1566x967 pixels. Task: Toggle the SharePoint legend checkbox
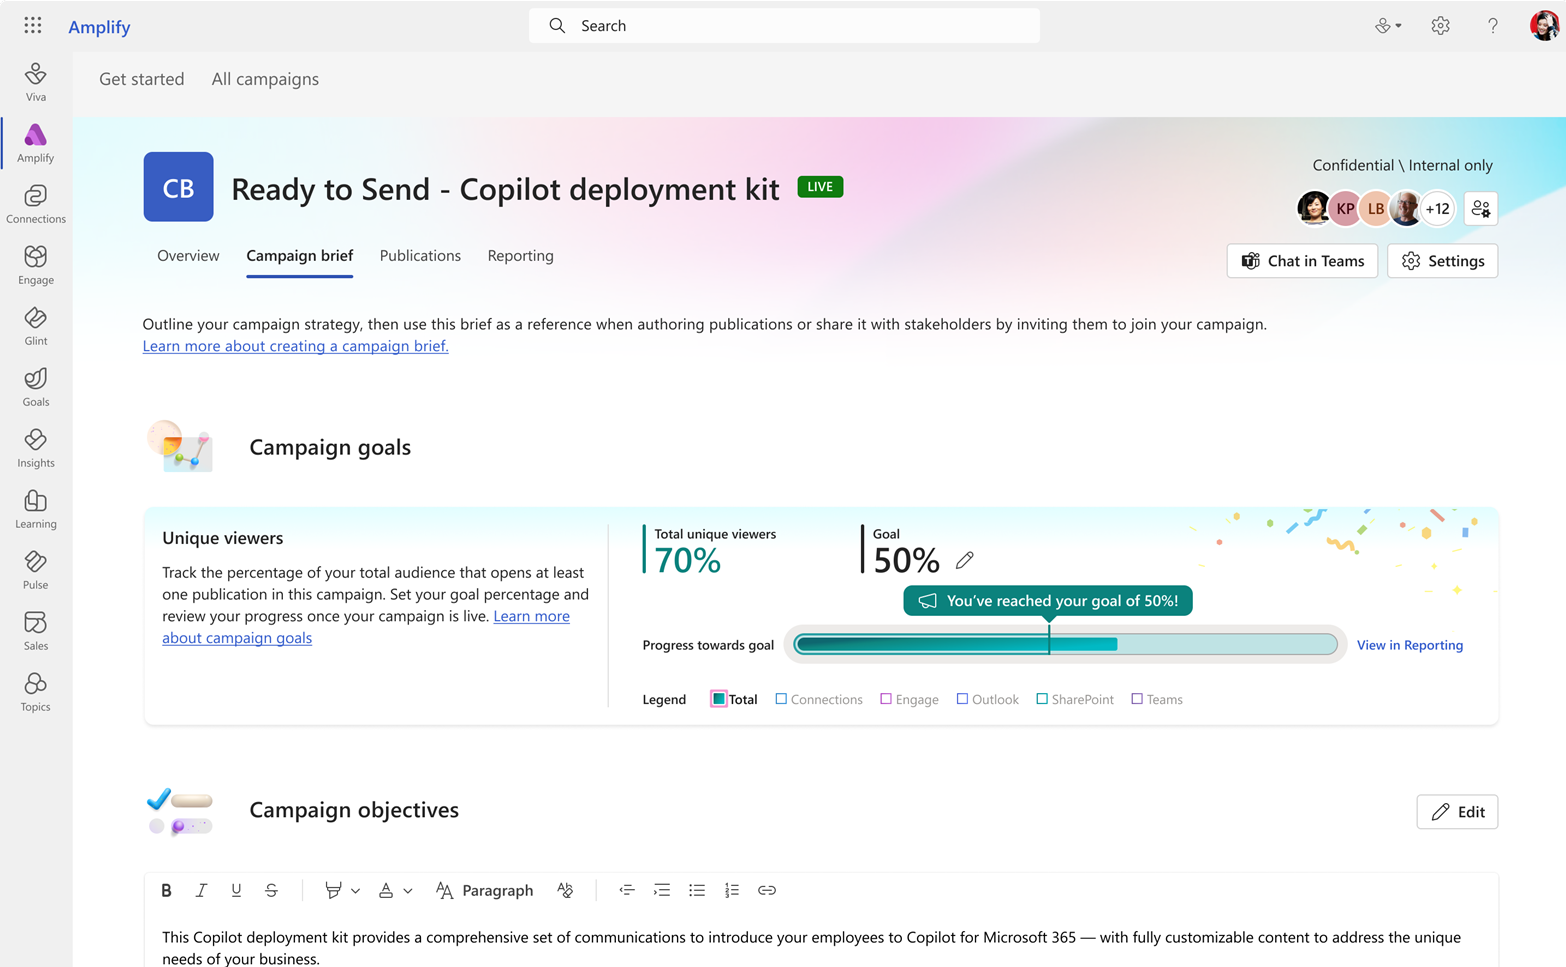pos(1042,699)
